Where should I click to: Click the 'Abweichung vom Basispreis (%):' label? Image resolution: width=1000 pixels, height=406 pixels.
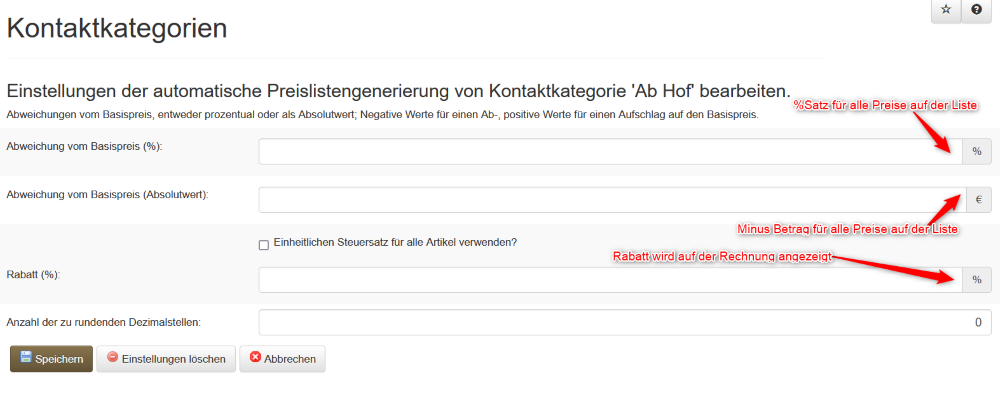point(84,147)
